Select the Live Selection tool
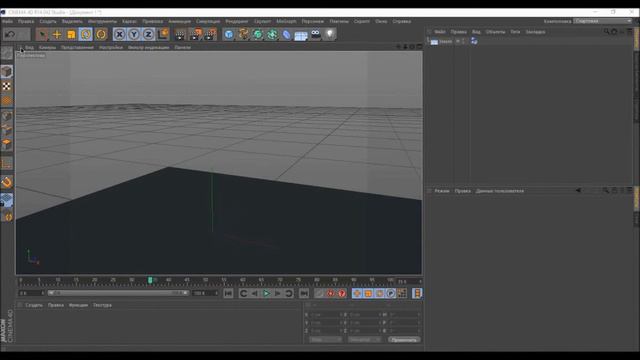640x360 pixels. pyautogui.click(x=42, y=34)
